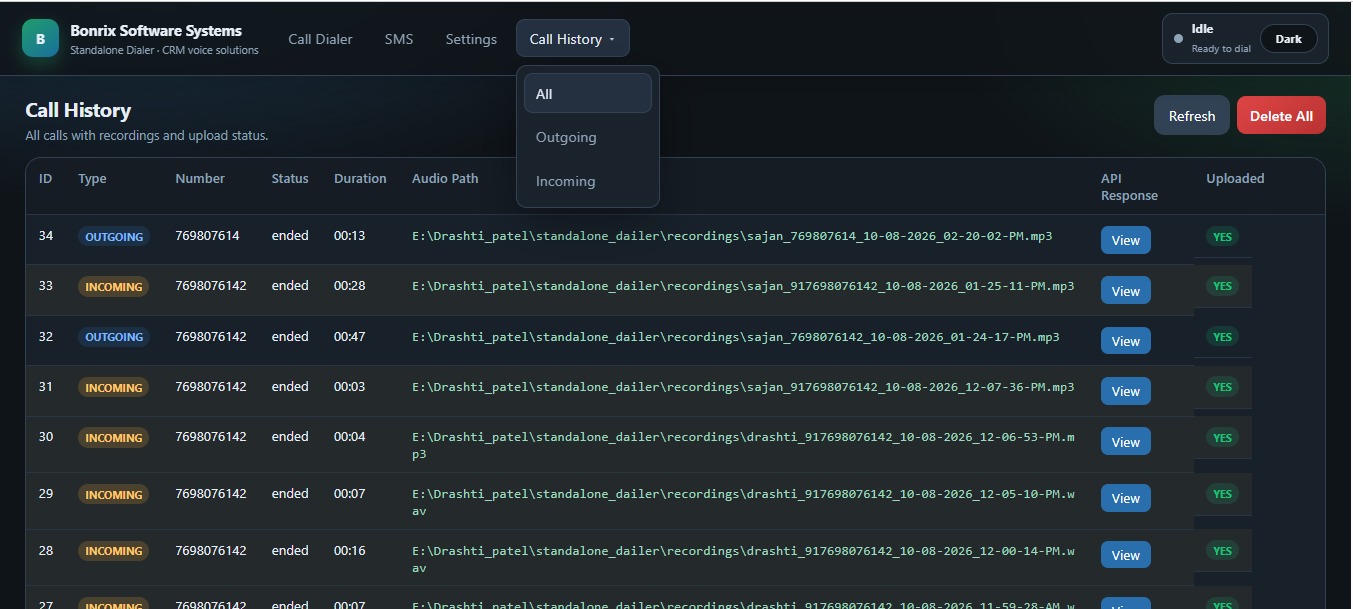Click the INCOMING badge in row 28
This screenshot has height=609, width=1353.
[114, 551]
